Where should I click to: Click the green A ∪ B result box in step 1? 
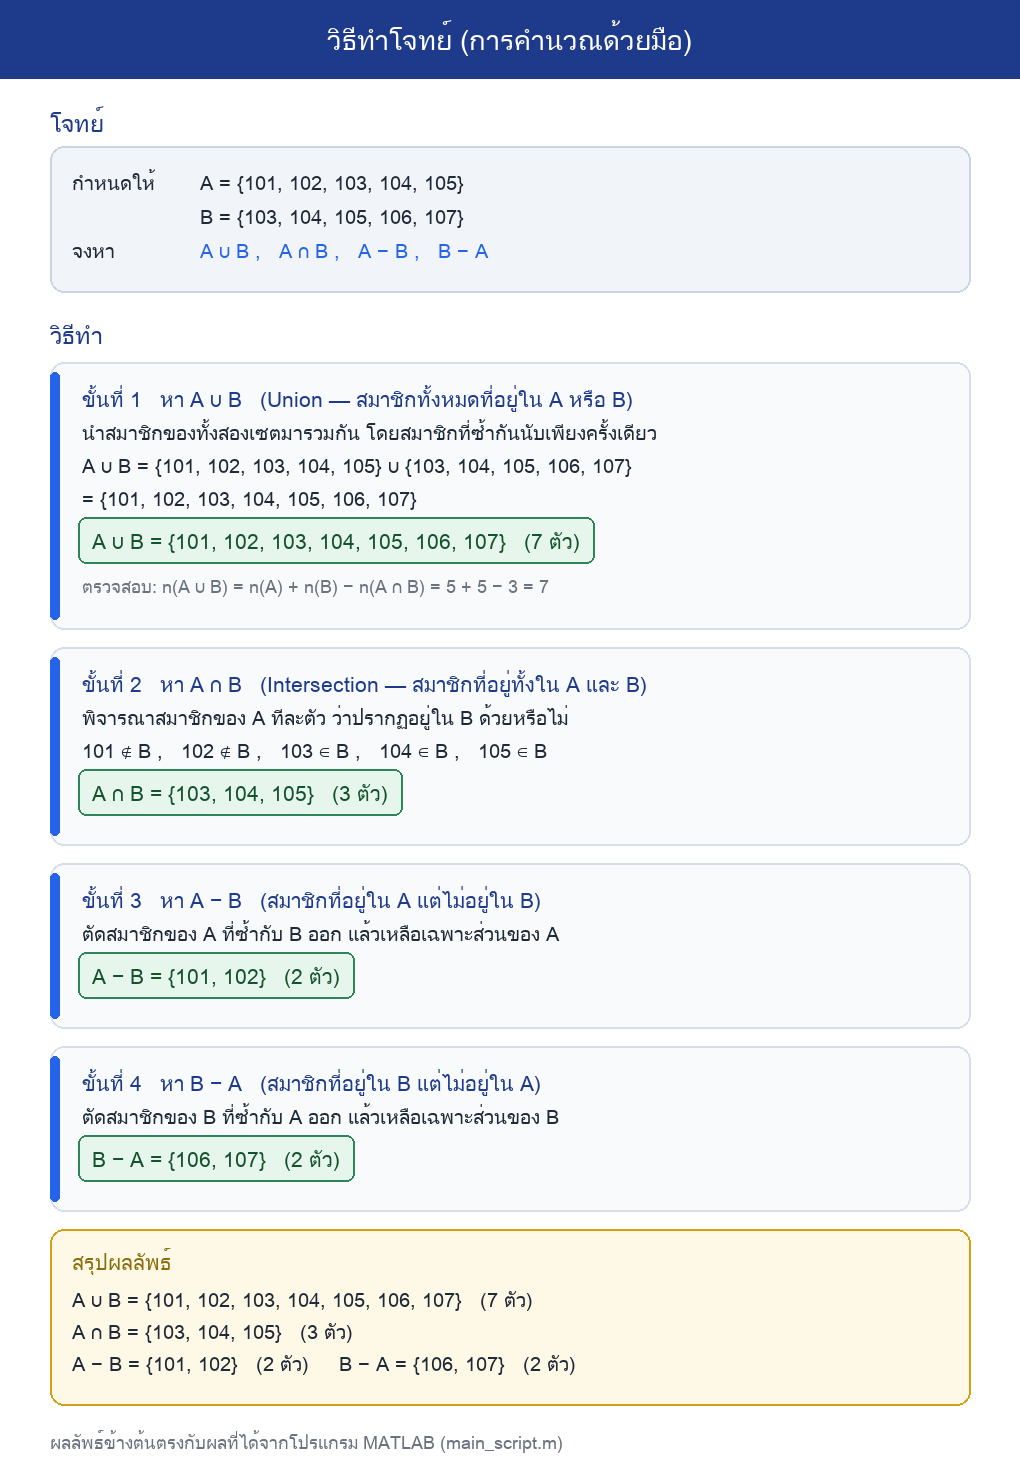(336, 541)
